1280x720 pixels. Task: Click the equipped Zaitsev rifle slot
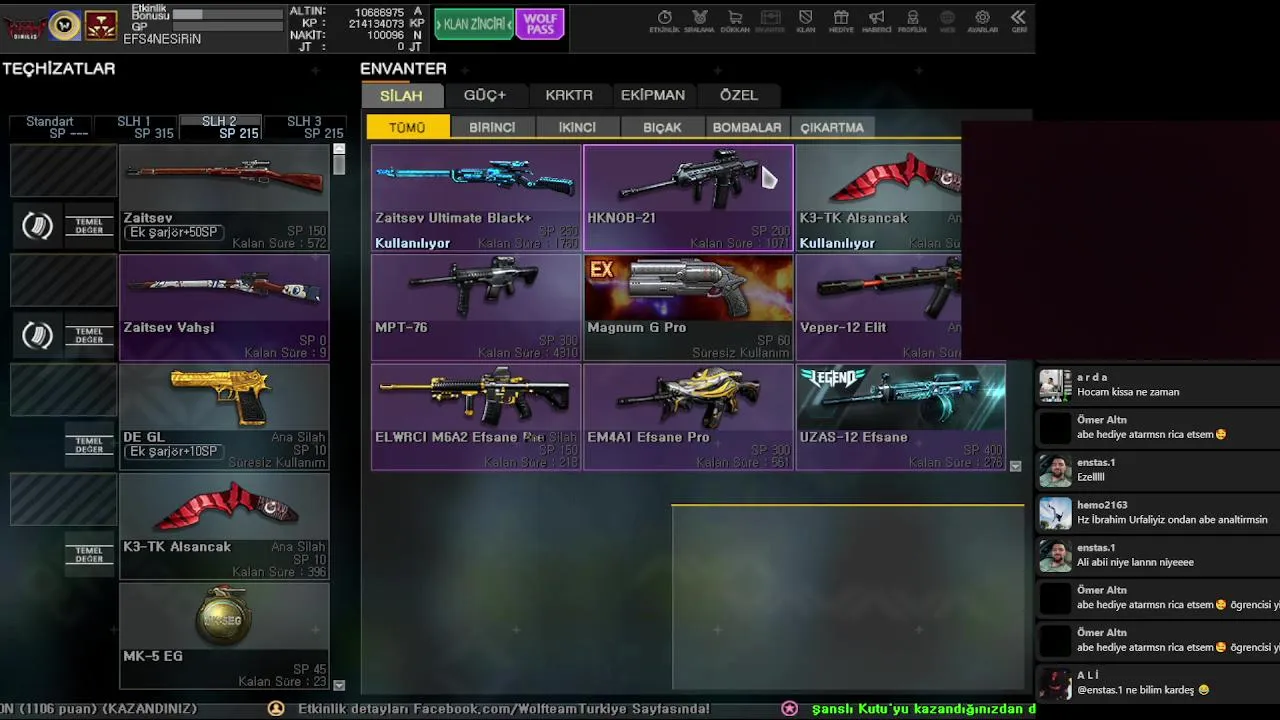pyautogui.click(x=224, y=198)
